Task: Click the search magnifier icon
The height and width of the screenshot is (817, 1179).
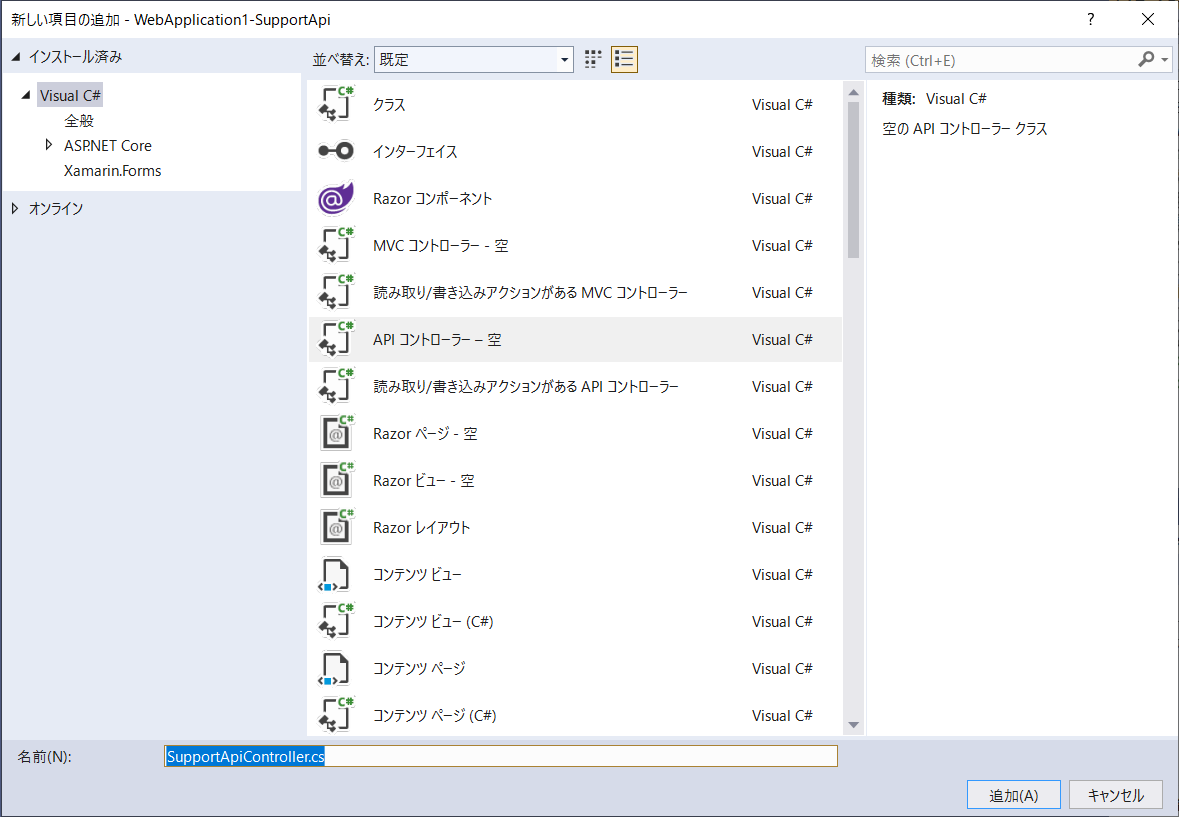Action: 1146,59
